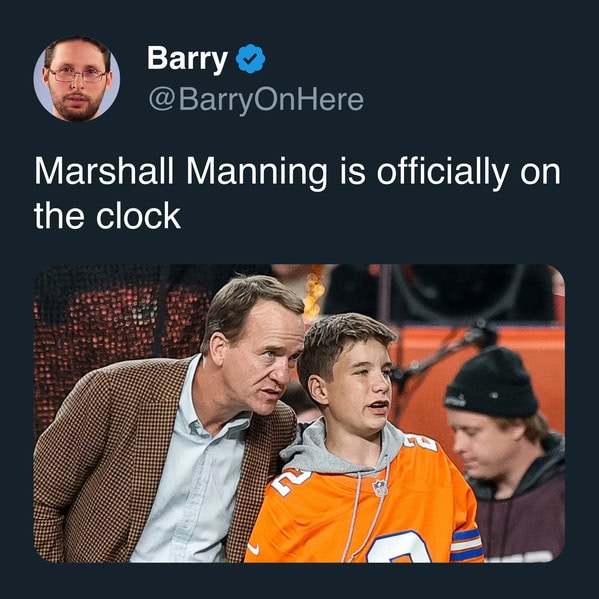Click the white Nike swoosh on jersey sleeve
The width and height of the screenshot is (599, 599).
click(x=253, y=549)
